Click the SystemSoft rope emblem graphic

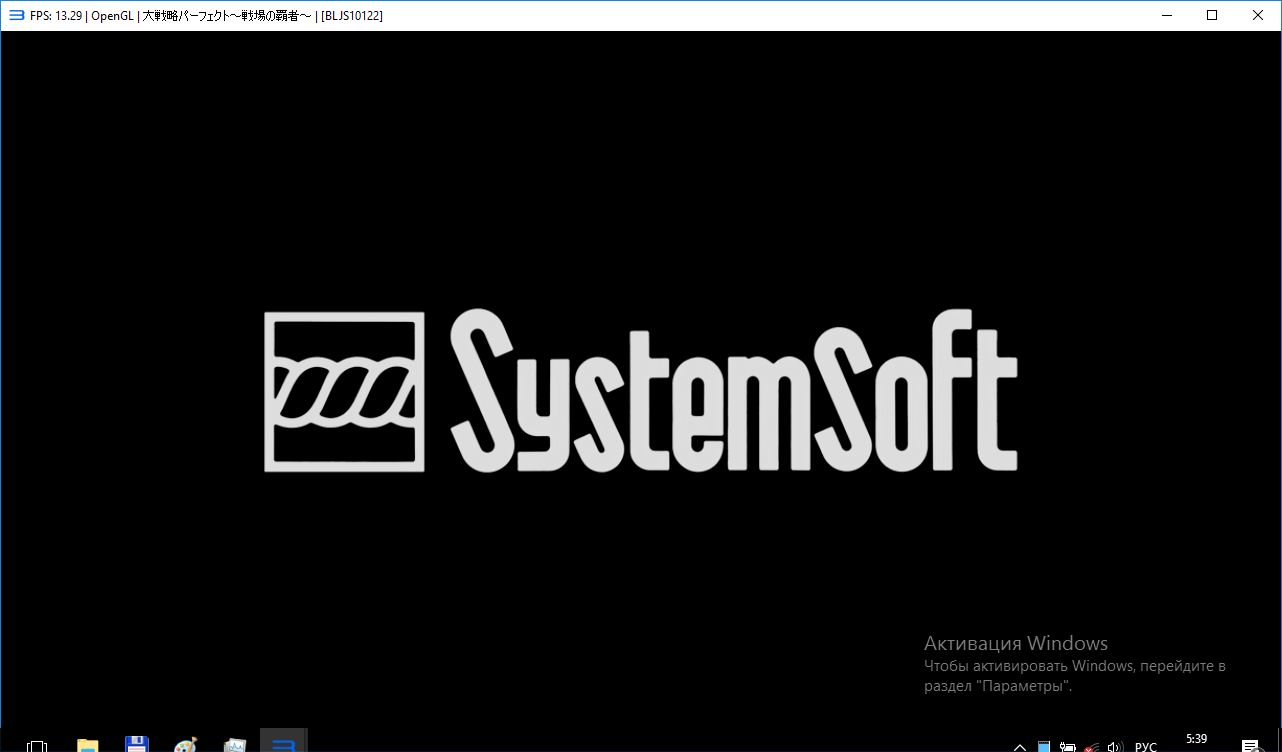[344, 391]
